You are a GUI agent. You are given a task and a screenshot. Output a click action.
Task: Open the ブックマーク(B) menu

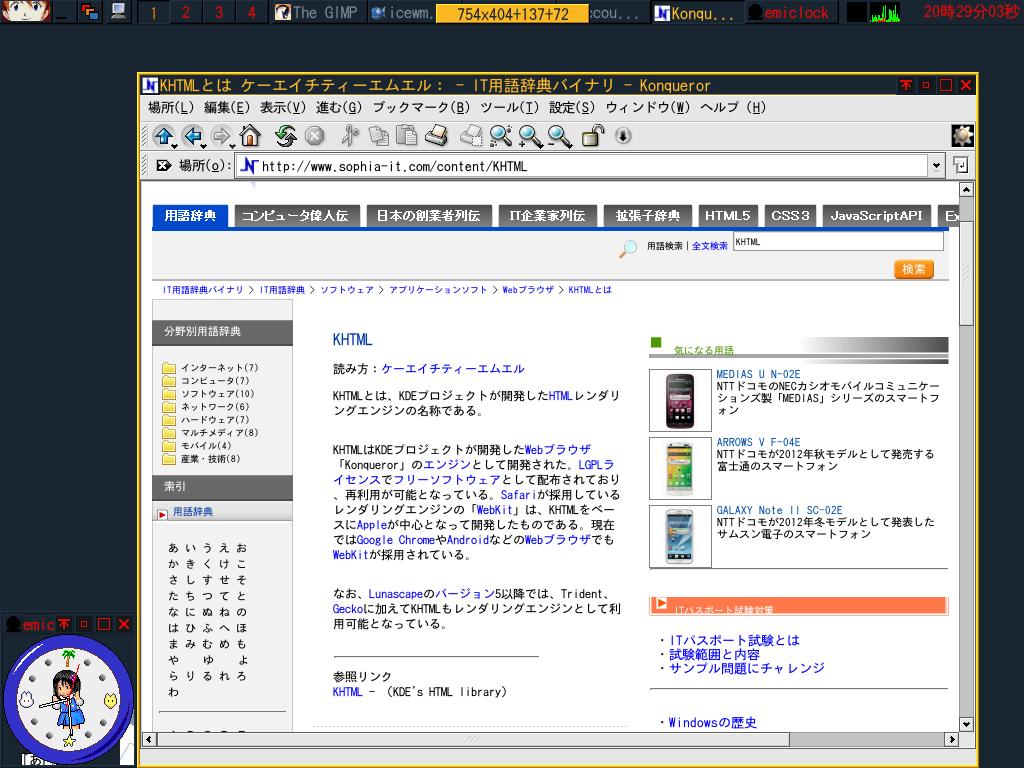tap(420, 108)
